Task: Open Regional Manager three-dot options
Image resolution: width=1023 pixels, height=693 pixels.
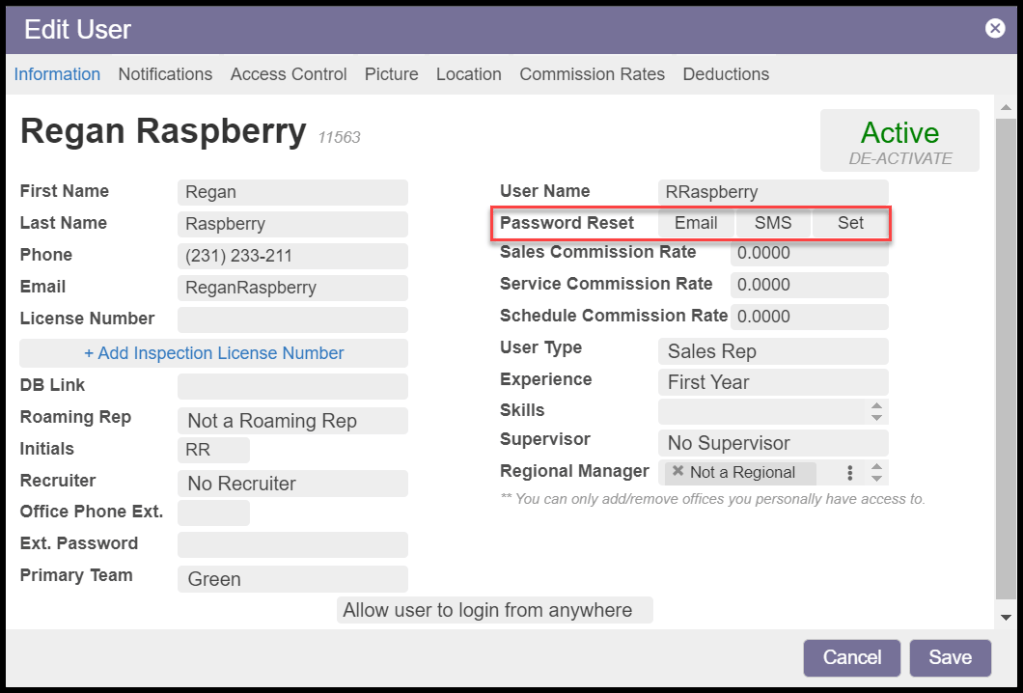Action: point(850,473)
